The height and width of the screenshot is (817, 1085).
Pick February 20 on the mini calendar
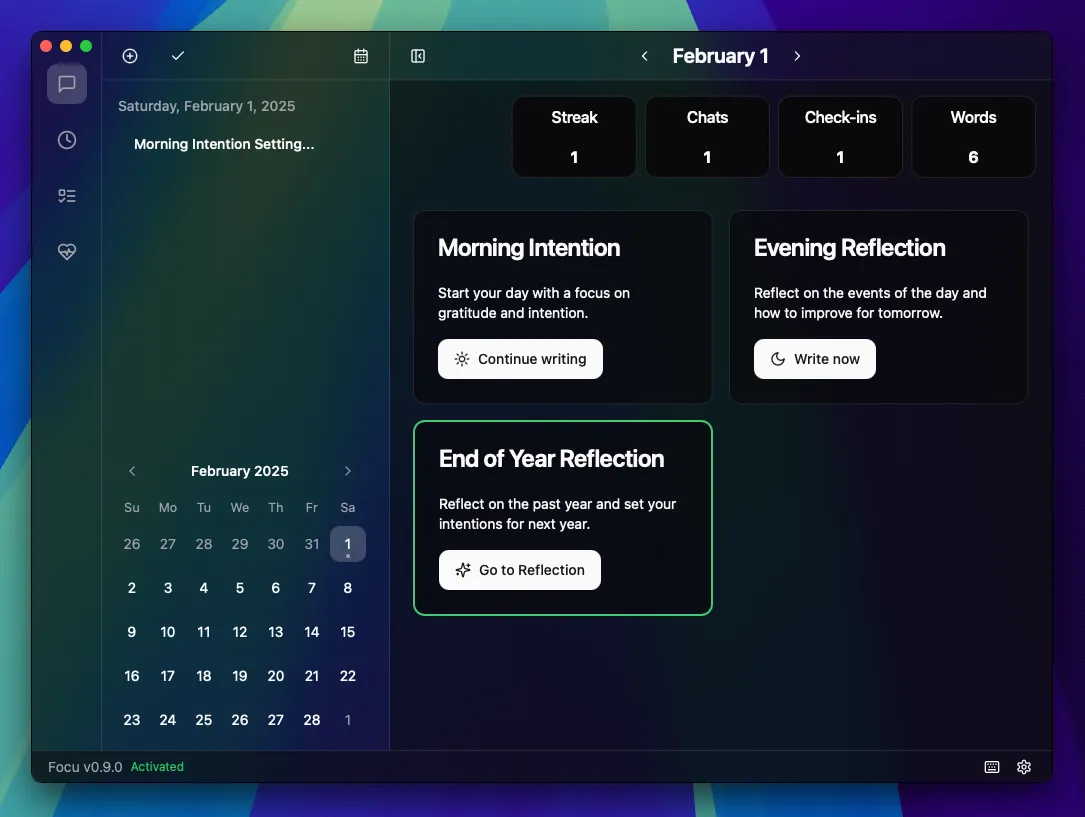coord(275,676)
